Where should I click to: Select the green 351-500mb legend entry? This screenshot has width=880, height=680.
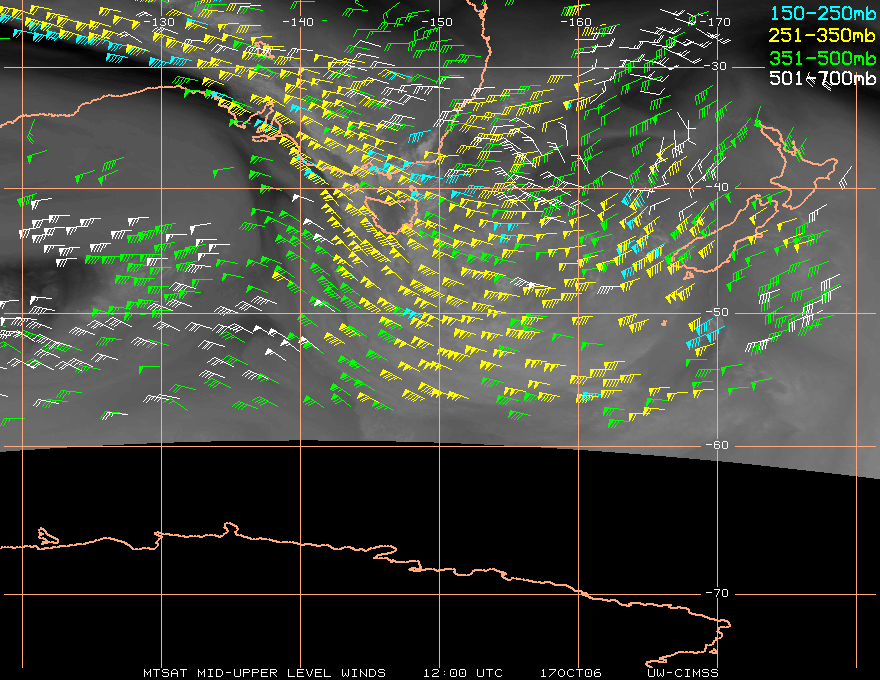(823, 58)
